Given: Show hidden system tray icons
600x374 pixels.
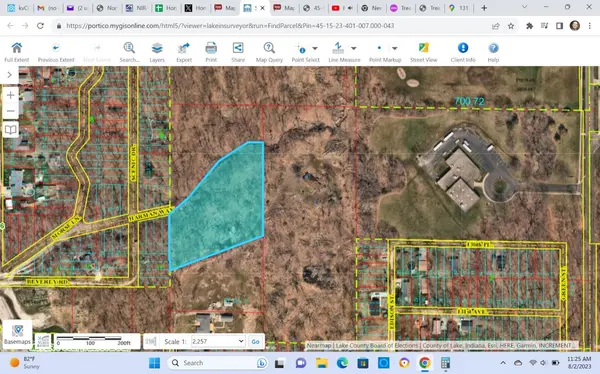Looking at the screenshot, I should click(503, 363).
